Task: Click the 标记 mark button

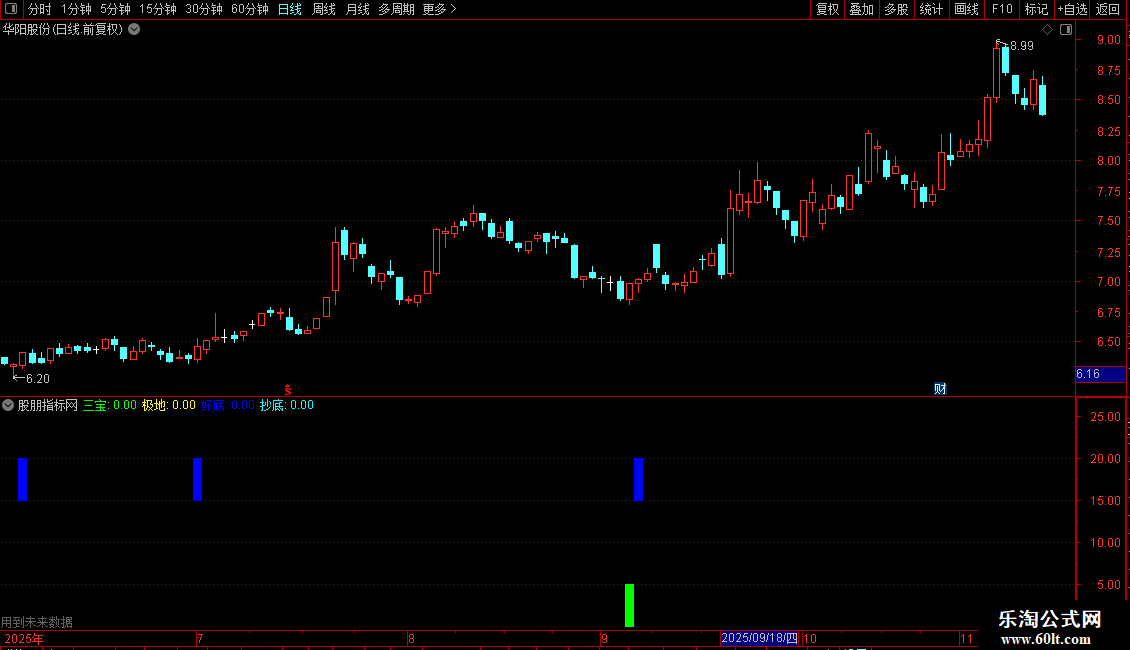Action: coord(1036,9)
